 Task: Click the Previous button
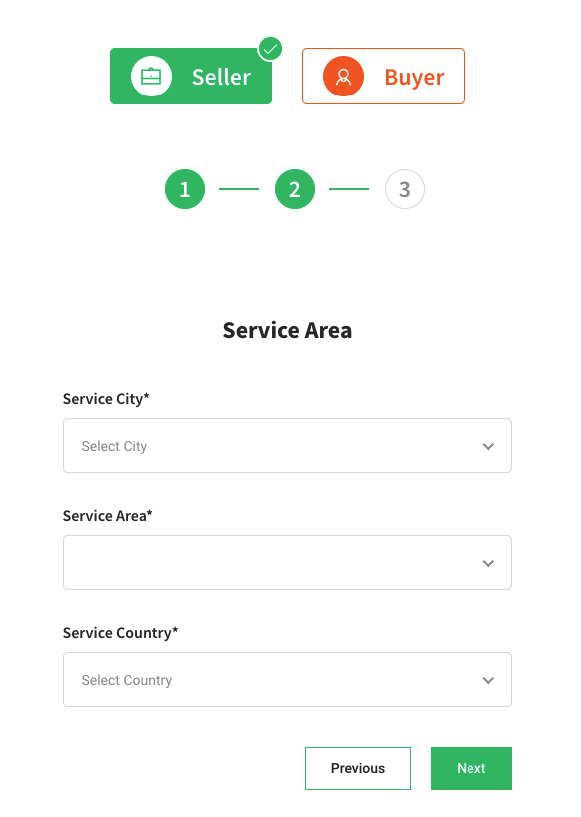[x=358, y=769]
